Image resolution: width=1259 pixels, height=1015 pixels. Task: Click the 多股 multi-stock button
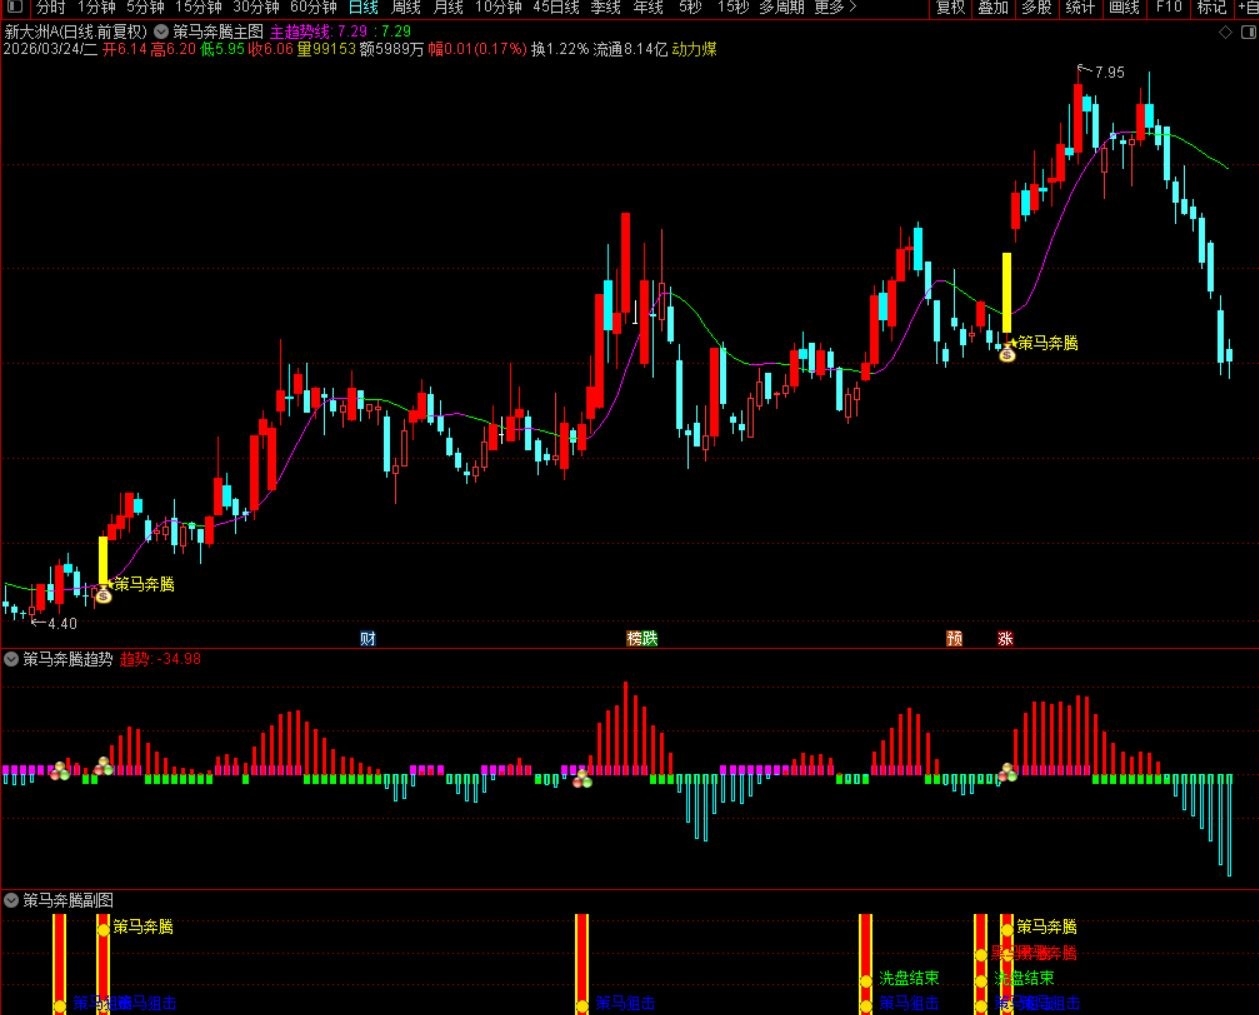pyautogui.click(x=1037, y=7)
